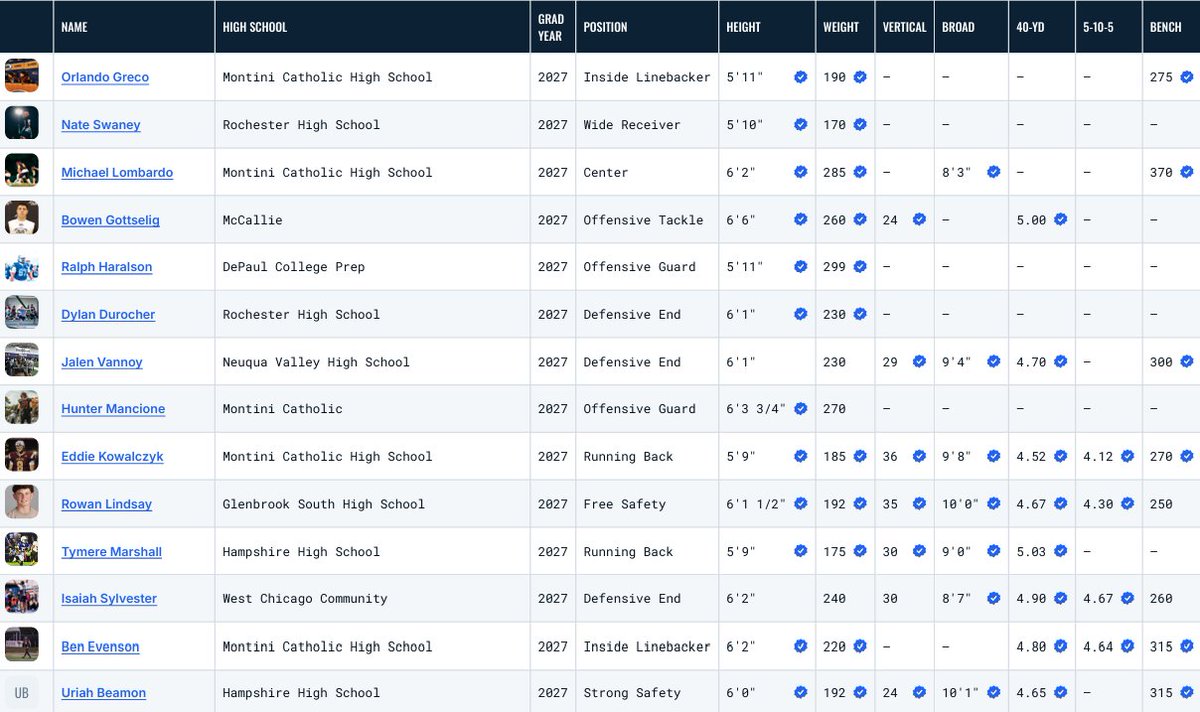Screen dimensions: 1200x712
Task: Open Bowen Gottselig's profile link
Action: coord(110,220)
